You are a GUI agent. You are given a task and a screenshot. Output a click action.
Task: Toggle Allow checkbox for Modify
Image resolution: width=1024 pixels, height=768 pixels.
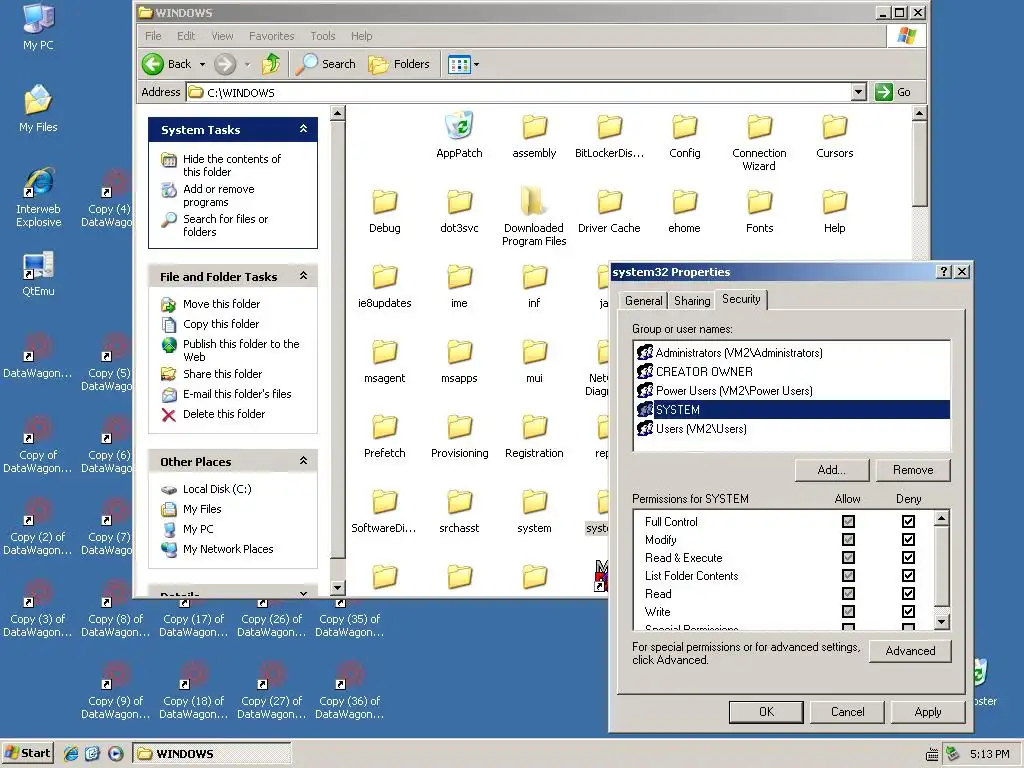point(848,539)
